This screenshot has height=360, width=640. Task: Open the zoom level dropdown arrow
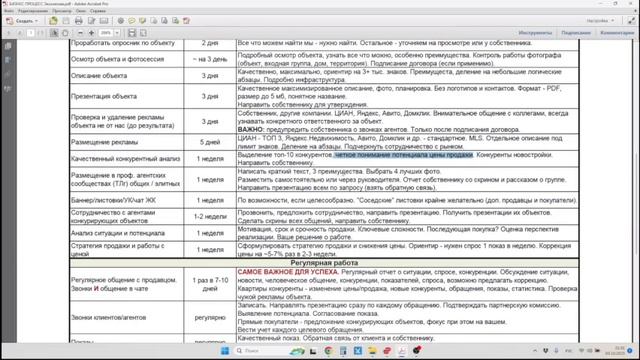coord(117,33)
